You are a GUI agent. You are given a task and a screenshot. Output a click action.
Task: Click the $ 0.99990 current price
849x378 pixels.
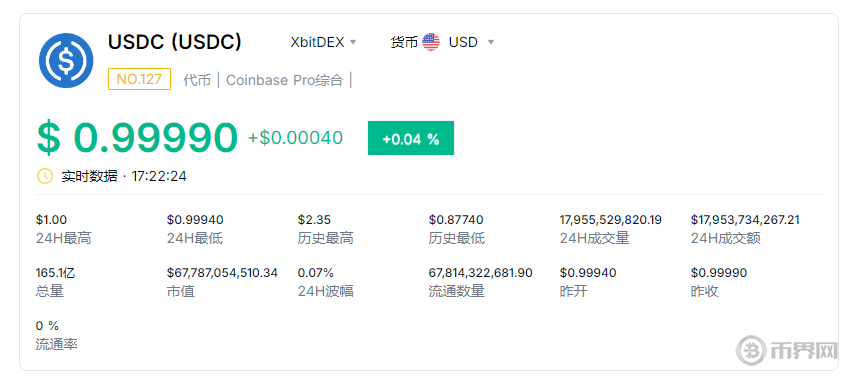[138, 138]
